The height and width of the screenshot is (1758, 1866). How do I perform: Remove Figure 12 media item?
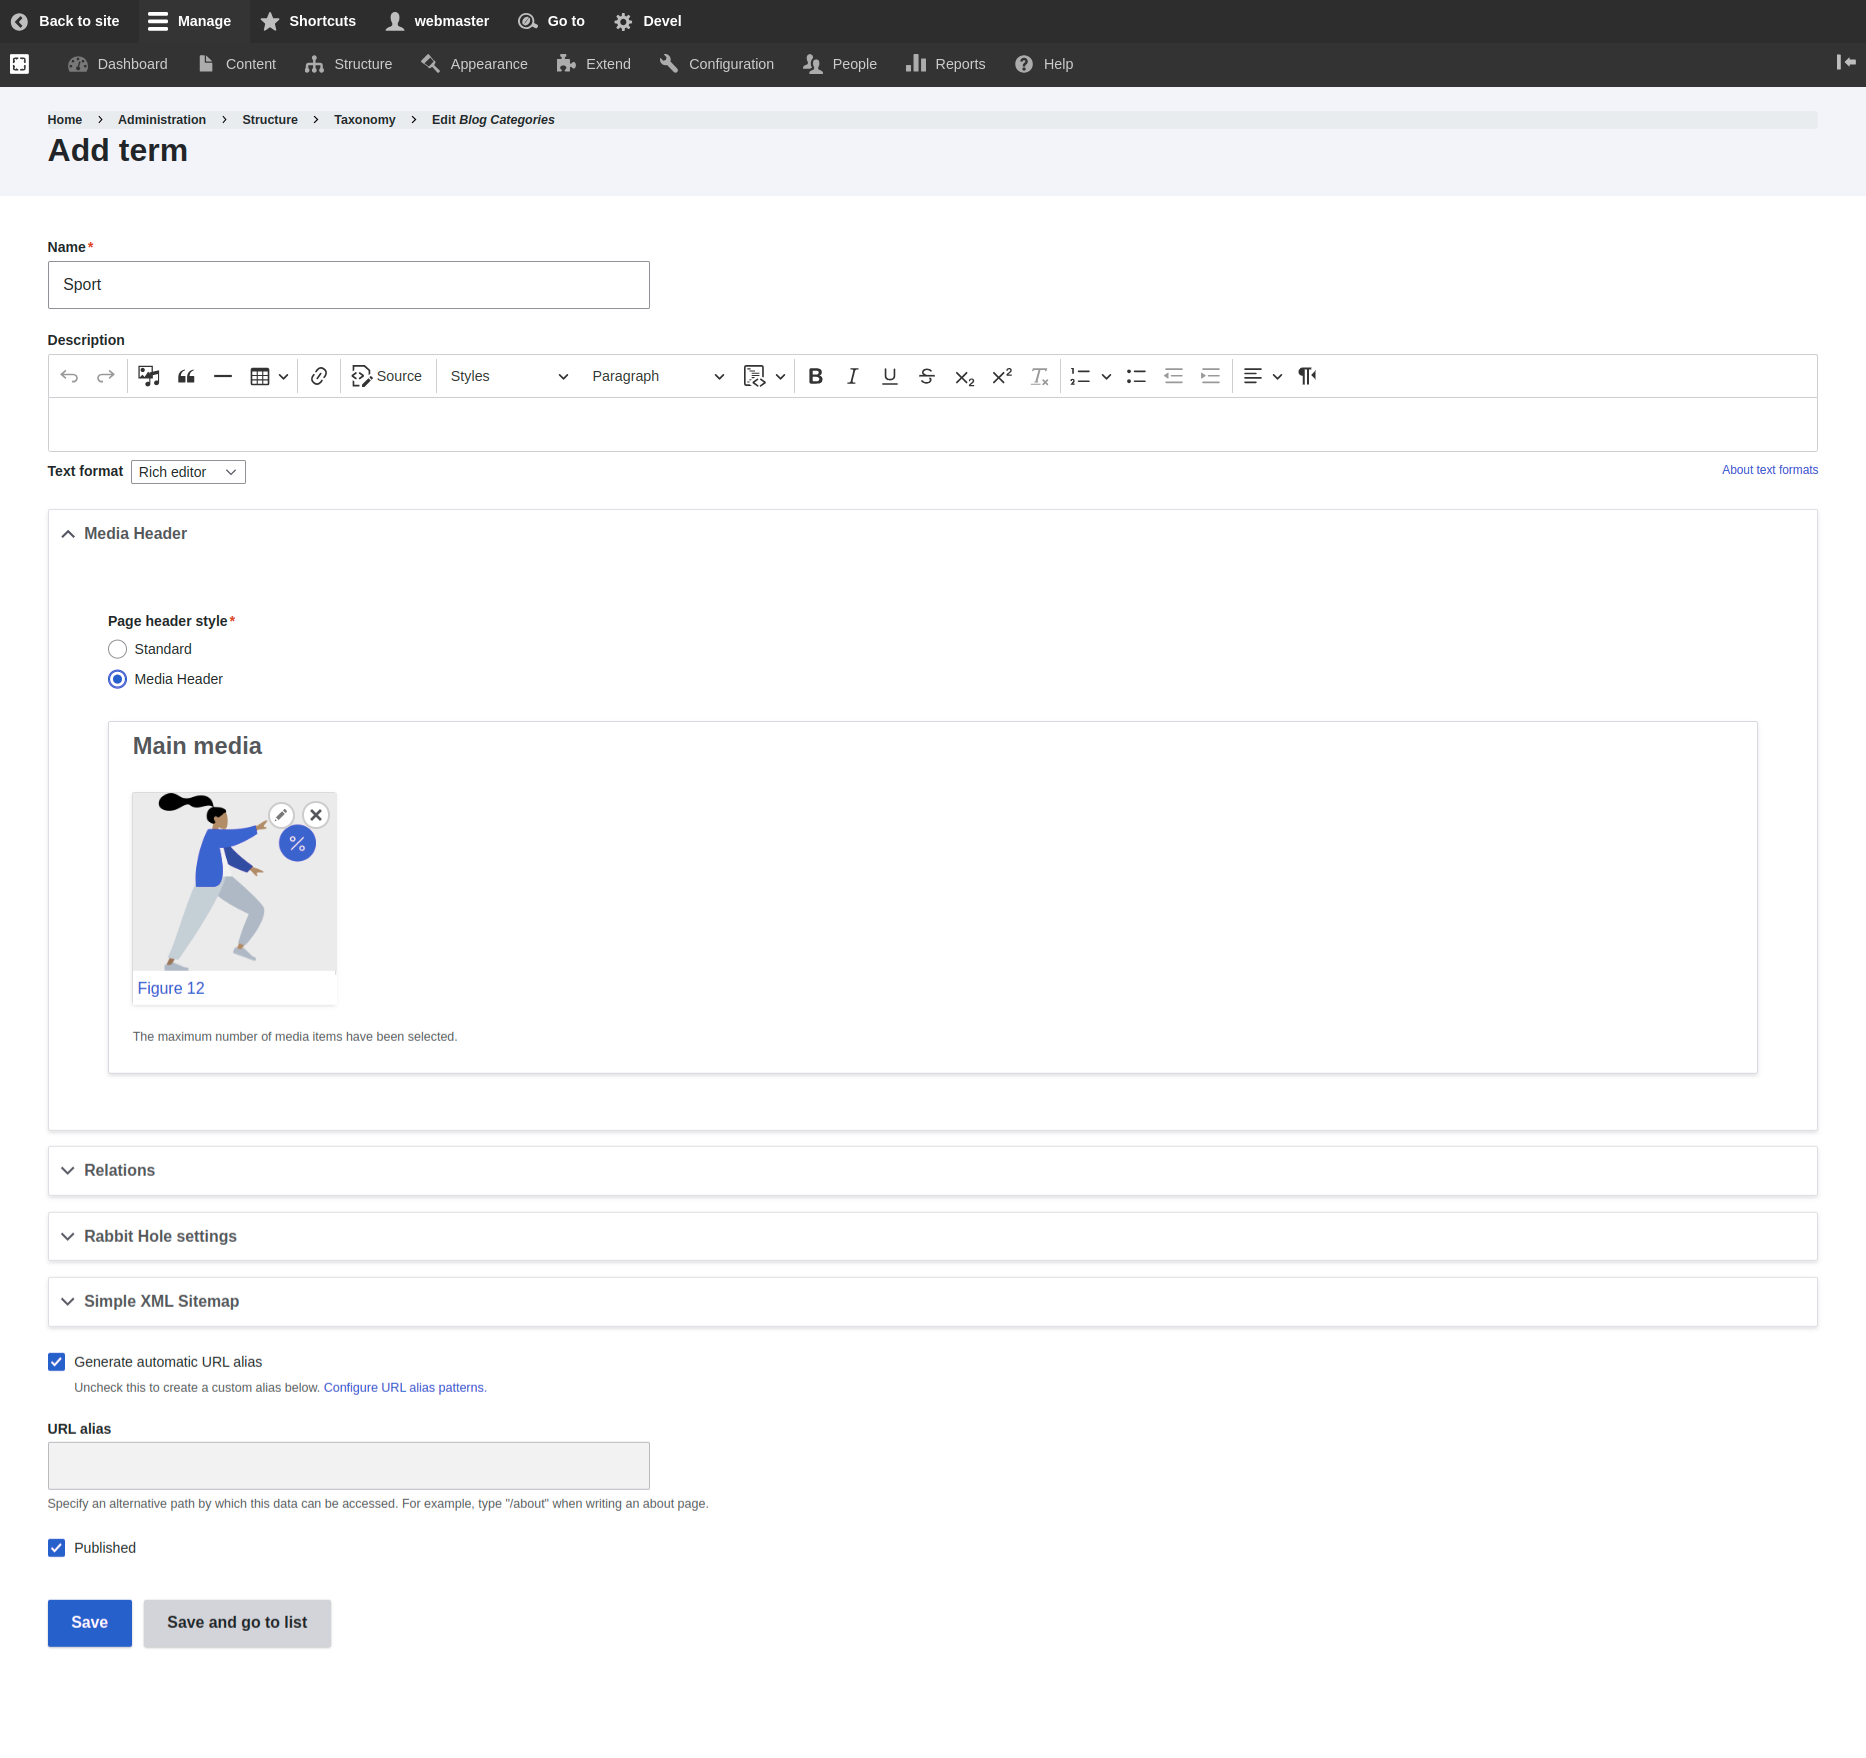(x=316, y=815)
